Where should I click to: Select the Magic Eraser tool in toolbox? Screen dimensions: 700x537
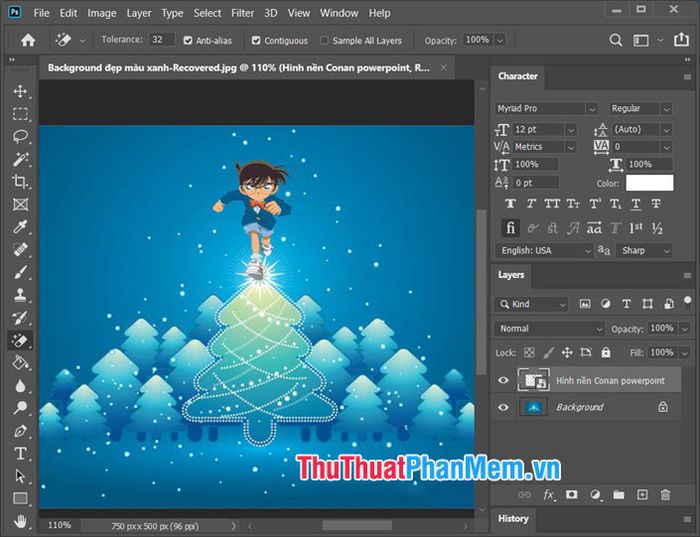tap(20, 341)
